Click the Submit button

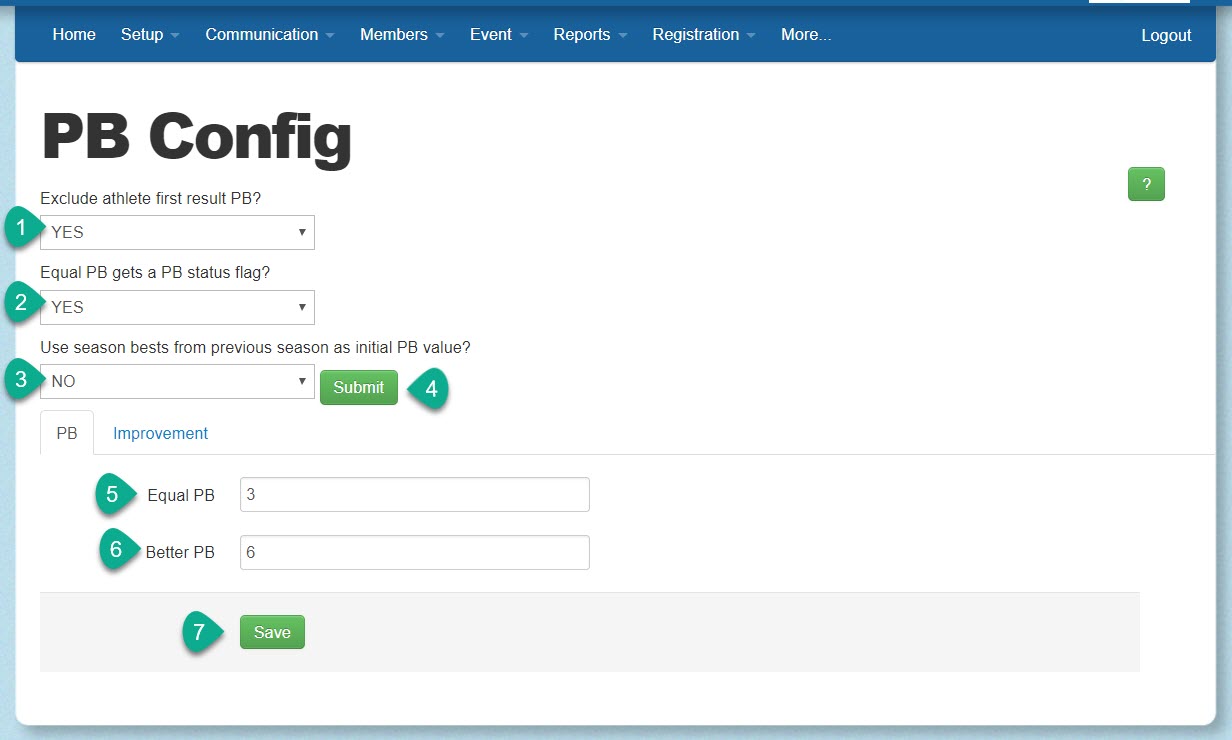click(359, 388)
